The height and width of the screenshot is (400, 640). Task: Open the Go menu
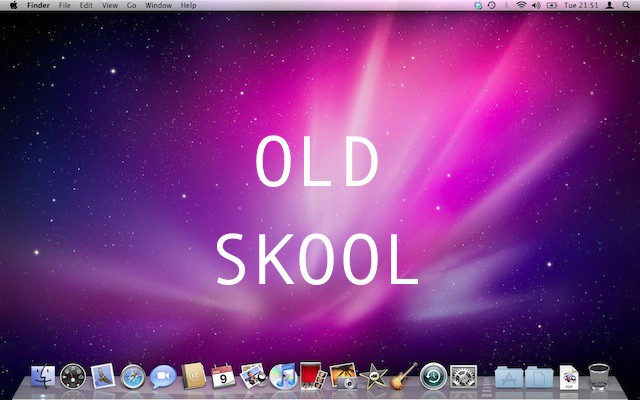[x=131, y=6]
